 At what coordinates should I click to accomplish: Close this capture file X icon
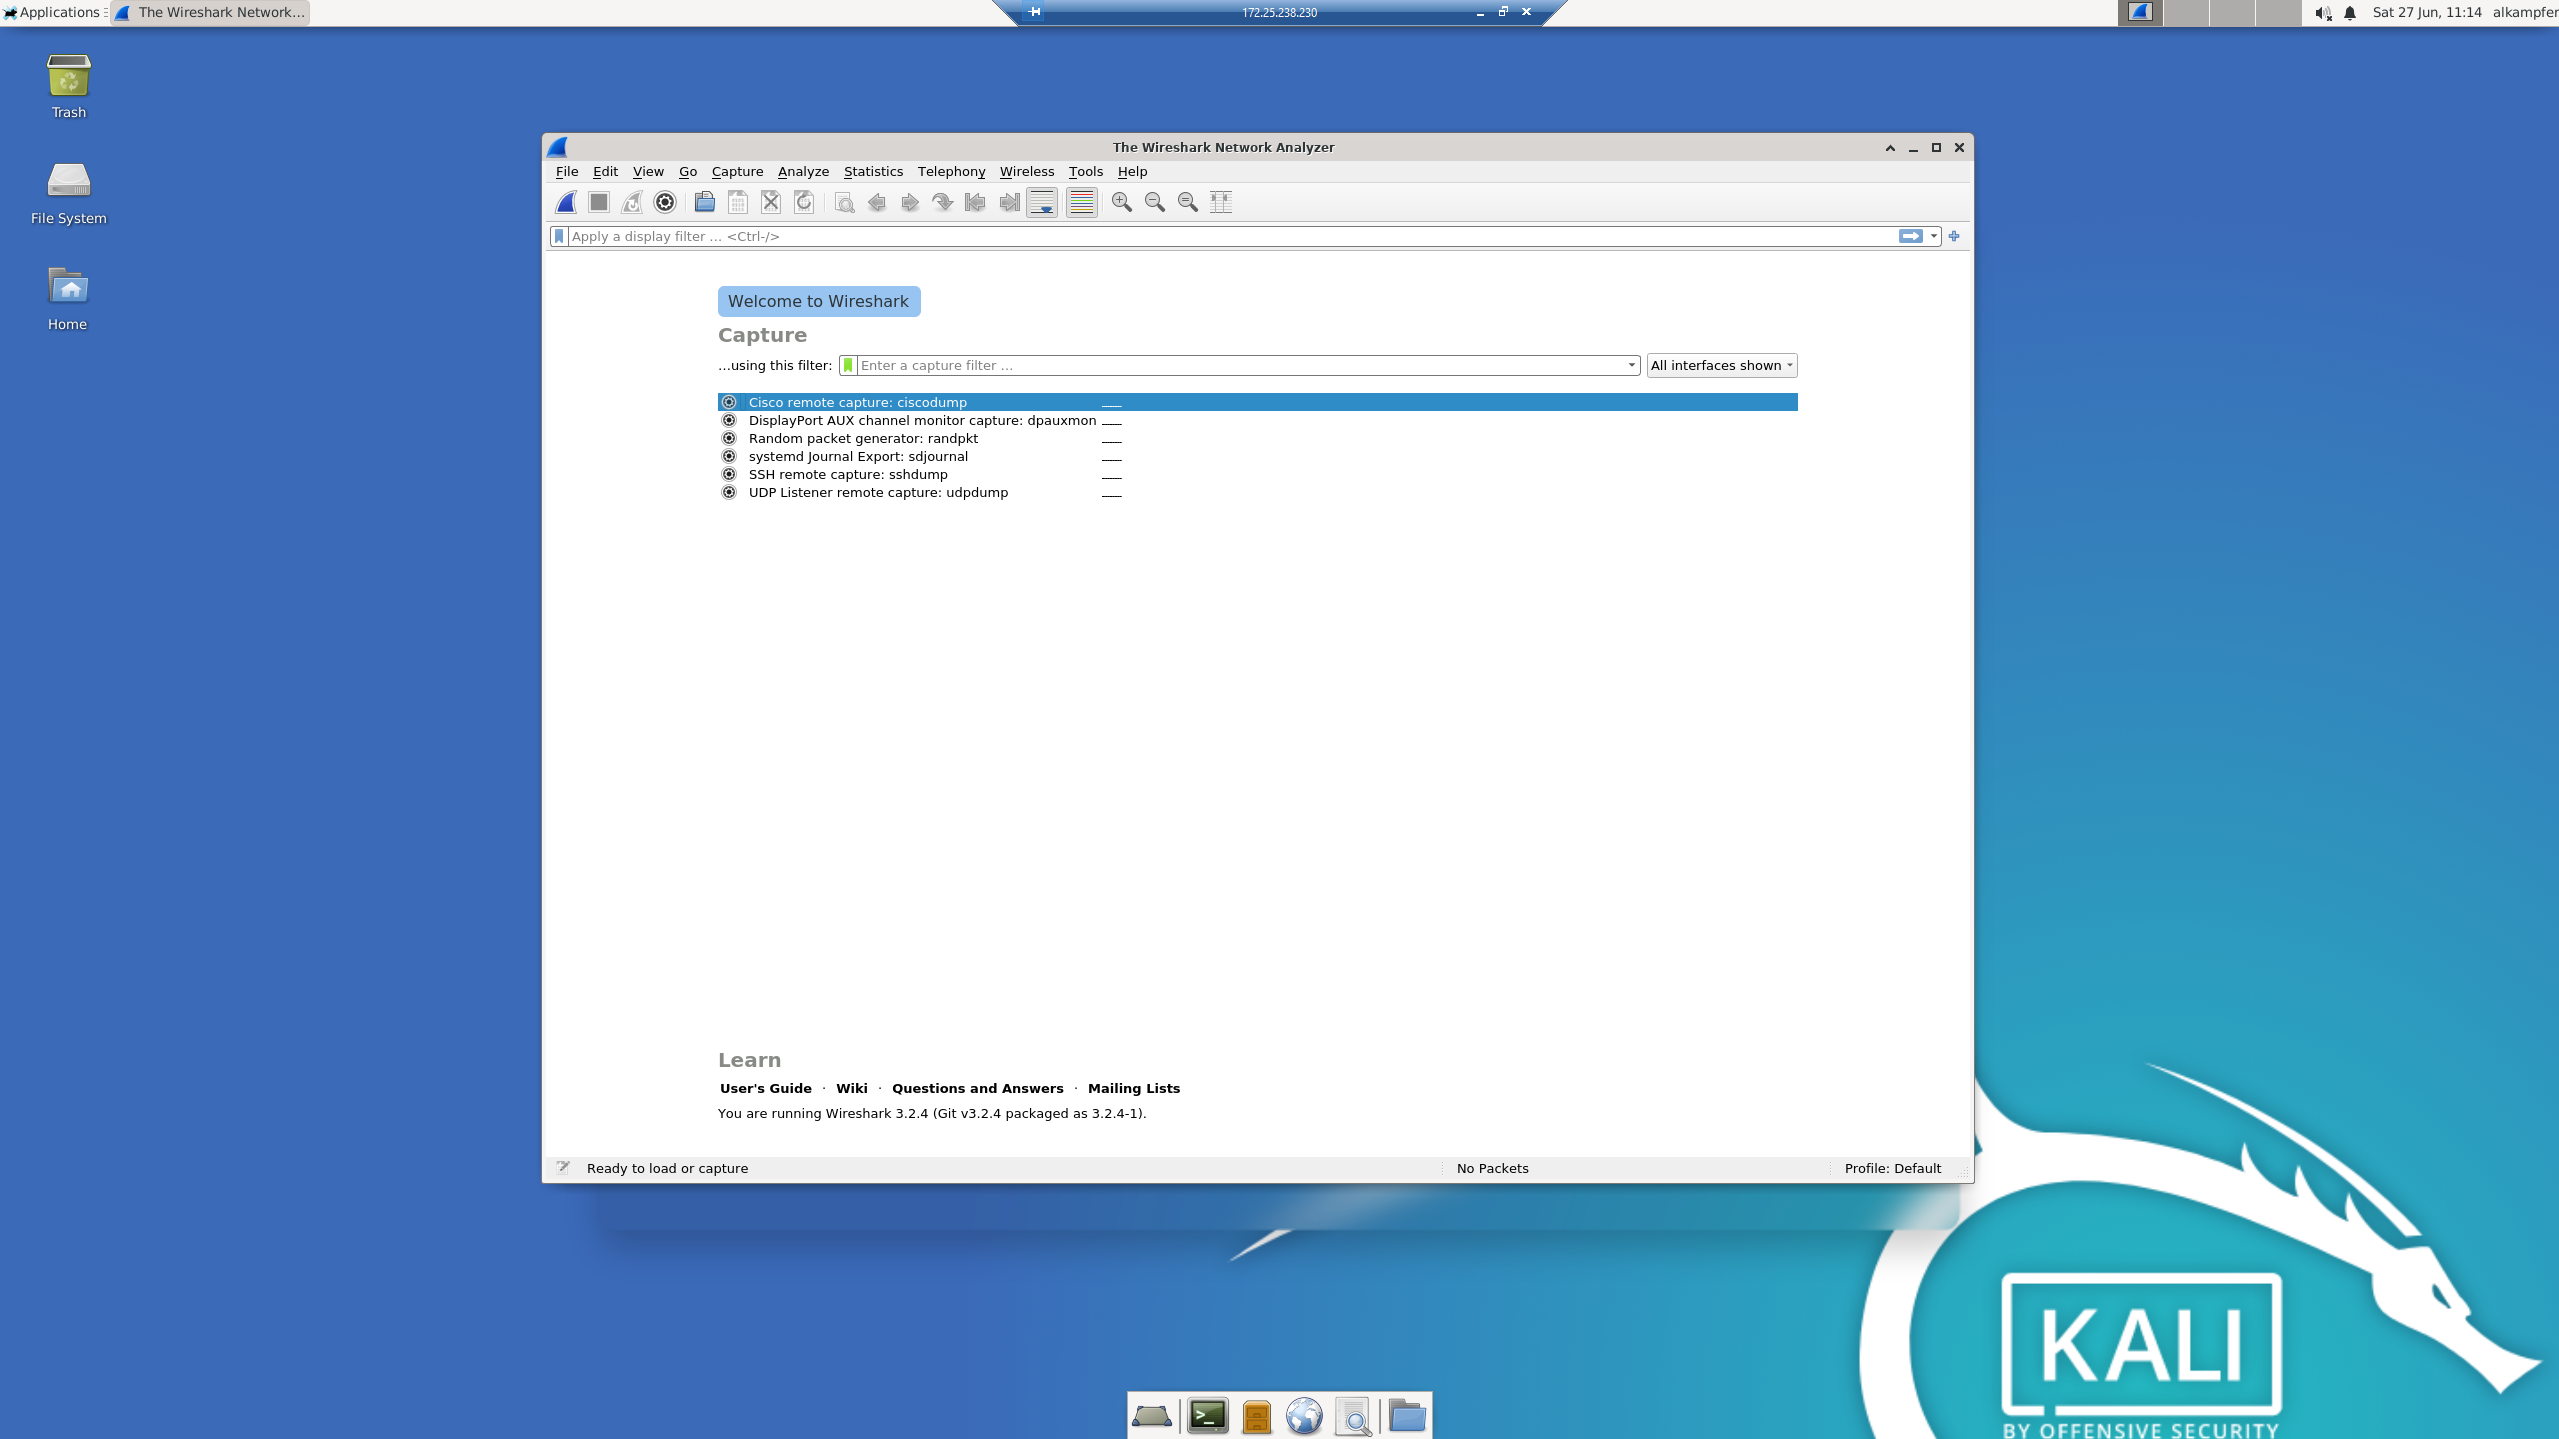[x=771, y=203]
